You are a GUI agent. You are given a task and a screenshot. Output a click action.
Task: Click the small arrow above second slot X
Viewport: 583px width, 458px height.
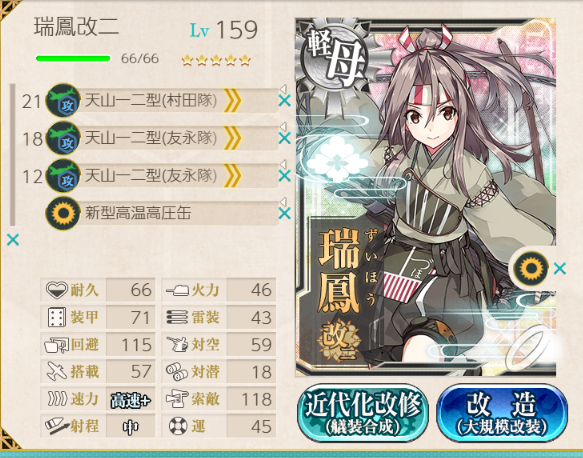pyautogui.click(x=283, y=127)
